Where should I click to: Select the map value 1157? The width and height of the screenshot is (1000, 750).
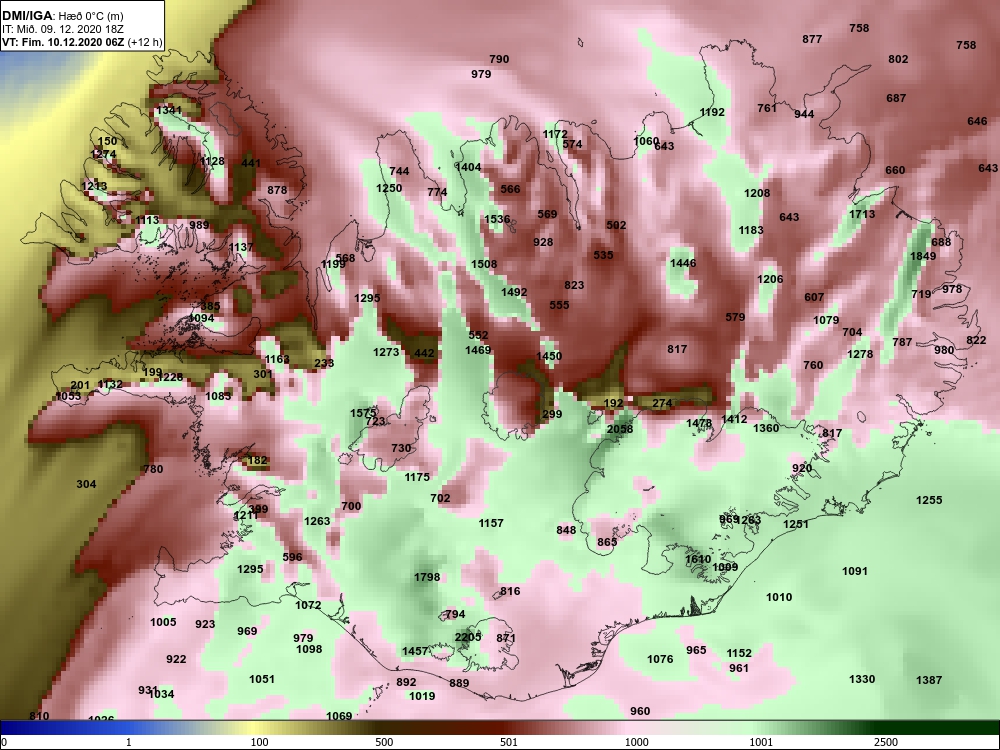491,524
